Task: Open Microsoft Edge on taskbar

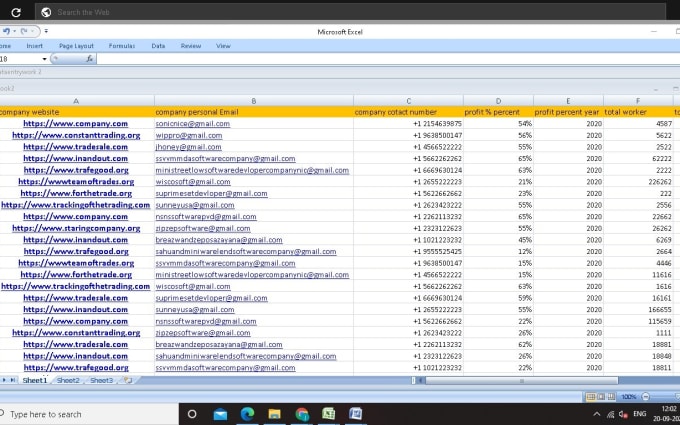Action: click(x=247, y=414)
